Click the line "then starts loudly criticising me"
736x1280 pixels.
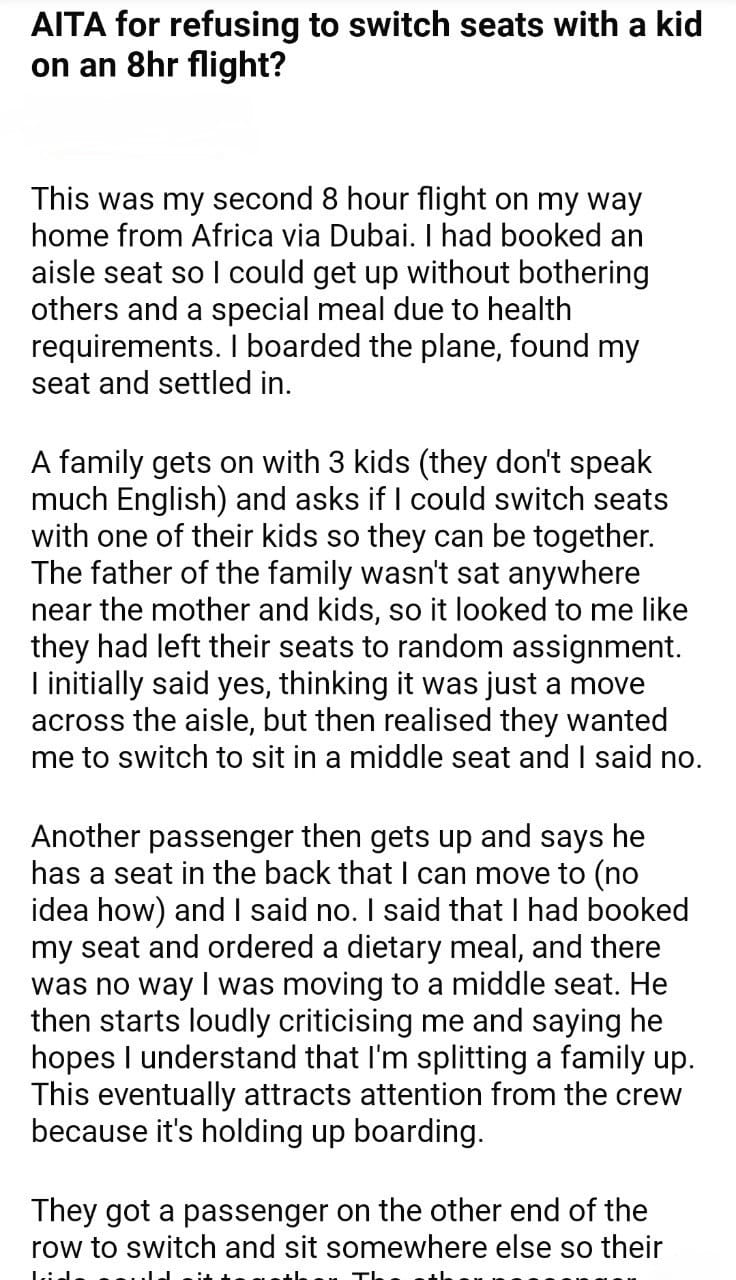[x=350, y=1021]
